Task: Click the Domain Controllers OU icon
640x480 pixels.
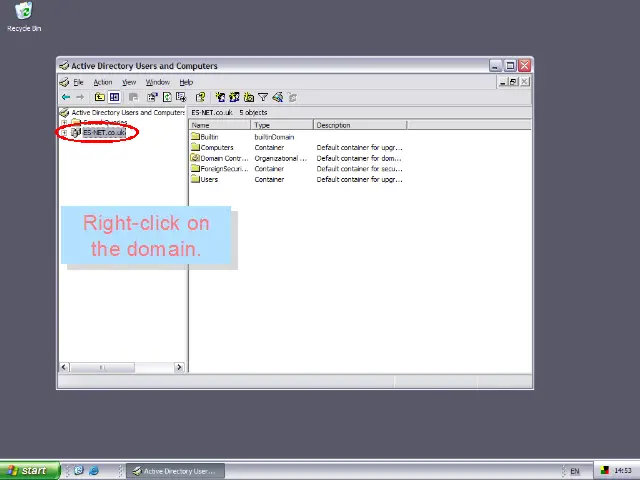Action: 195,158
